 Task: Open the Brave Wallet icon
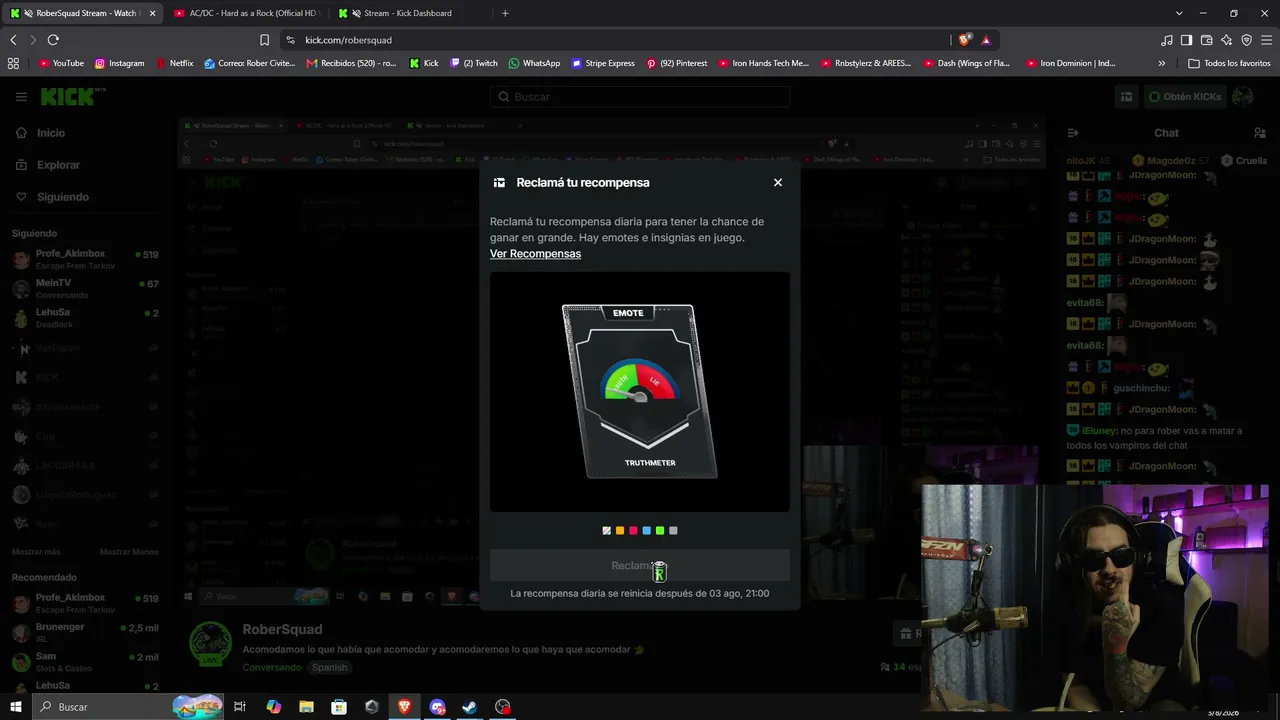[x=1207, y=40]
